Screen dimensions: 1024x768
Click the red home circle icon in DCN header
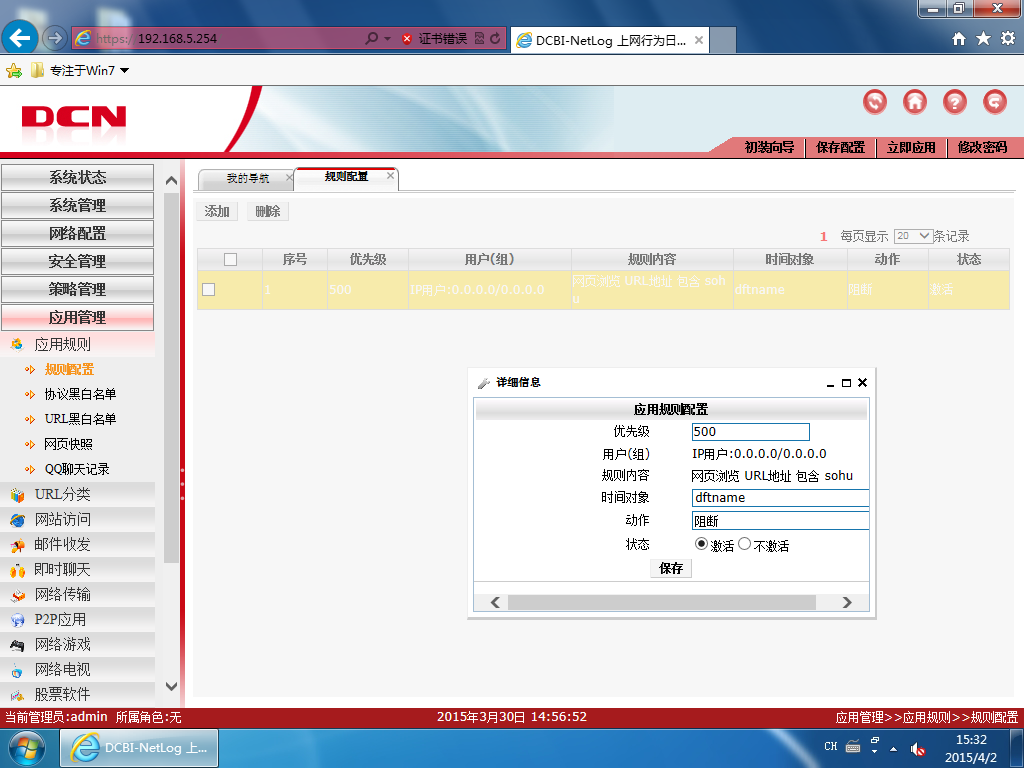coord(914,102)
